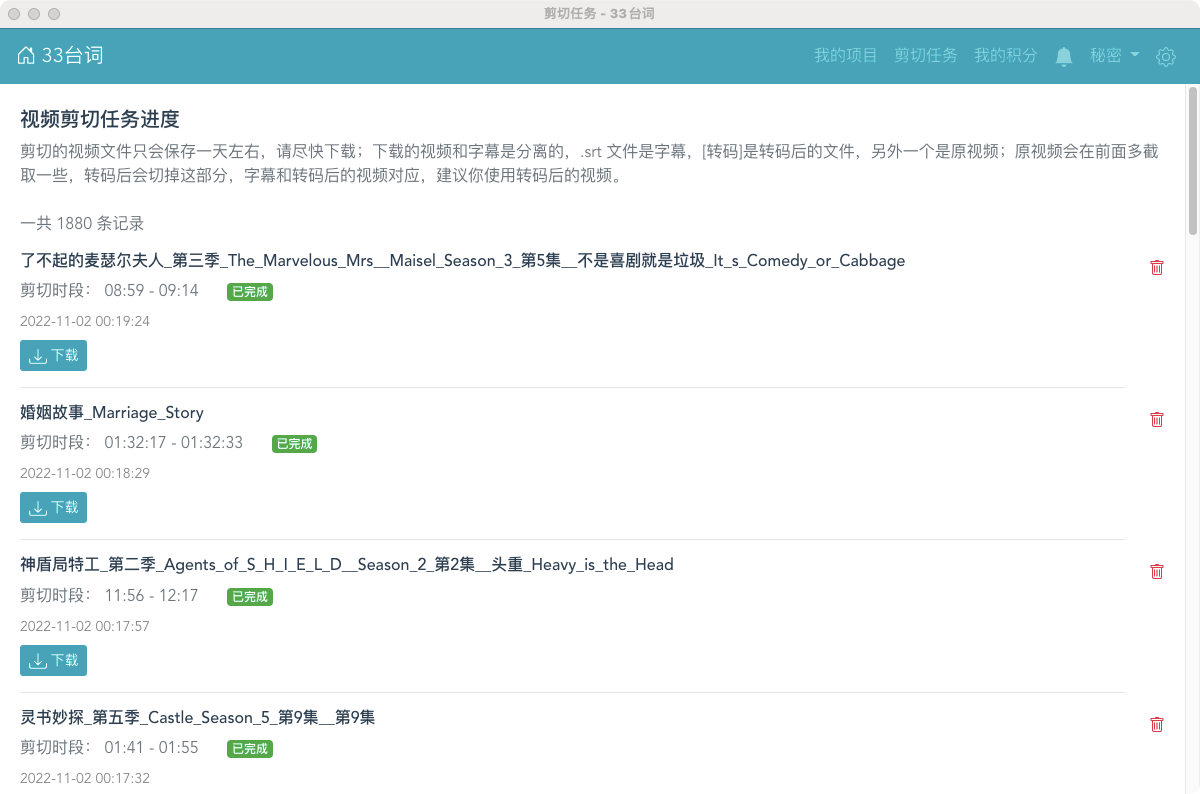Viewport: 1200px width, 794px height.
Task: Open 我的积分 in navigation
Action: [x=1006, y=56]
